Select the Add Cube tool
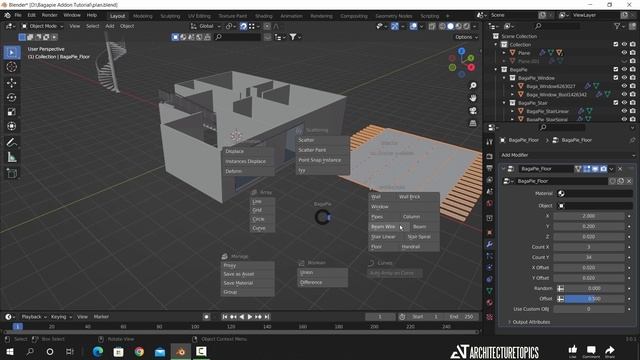Image resolution: width=640 pixels, height=360 pixels. pyautogui.click(x=11, y=173)
